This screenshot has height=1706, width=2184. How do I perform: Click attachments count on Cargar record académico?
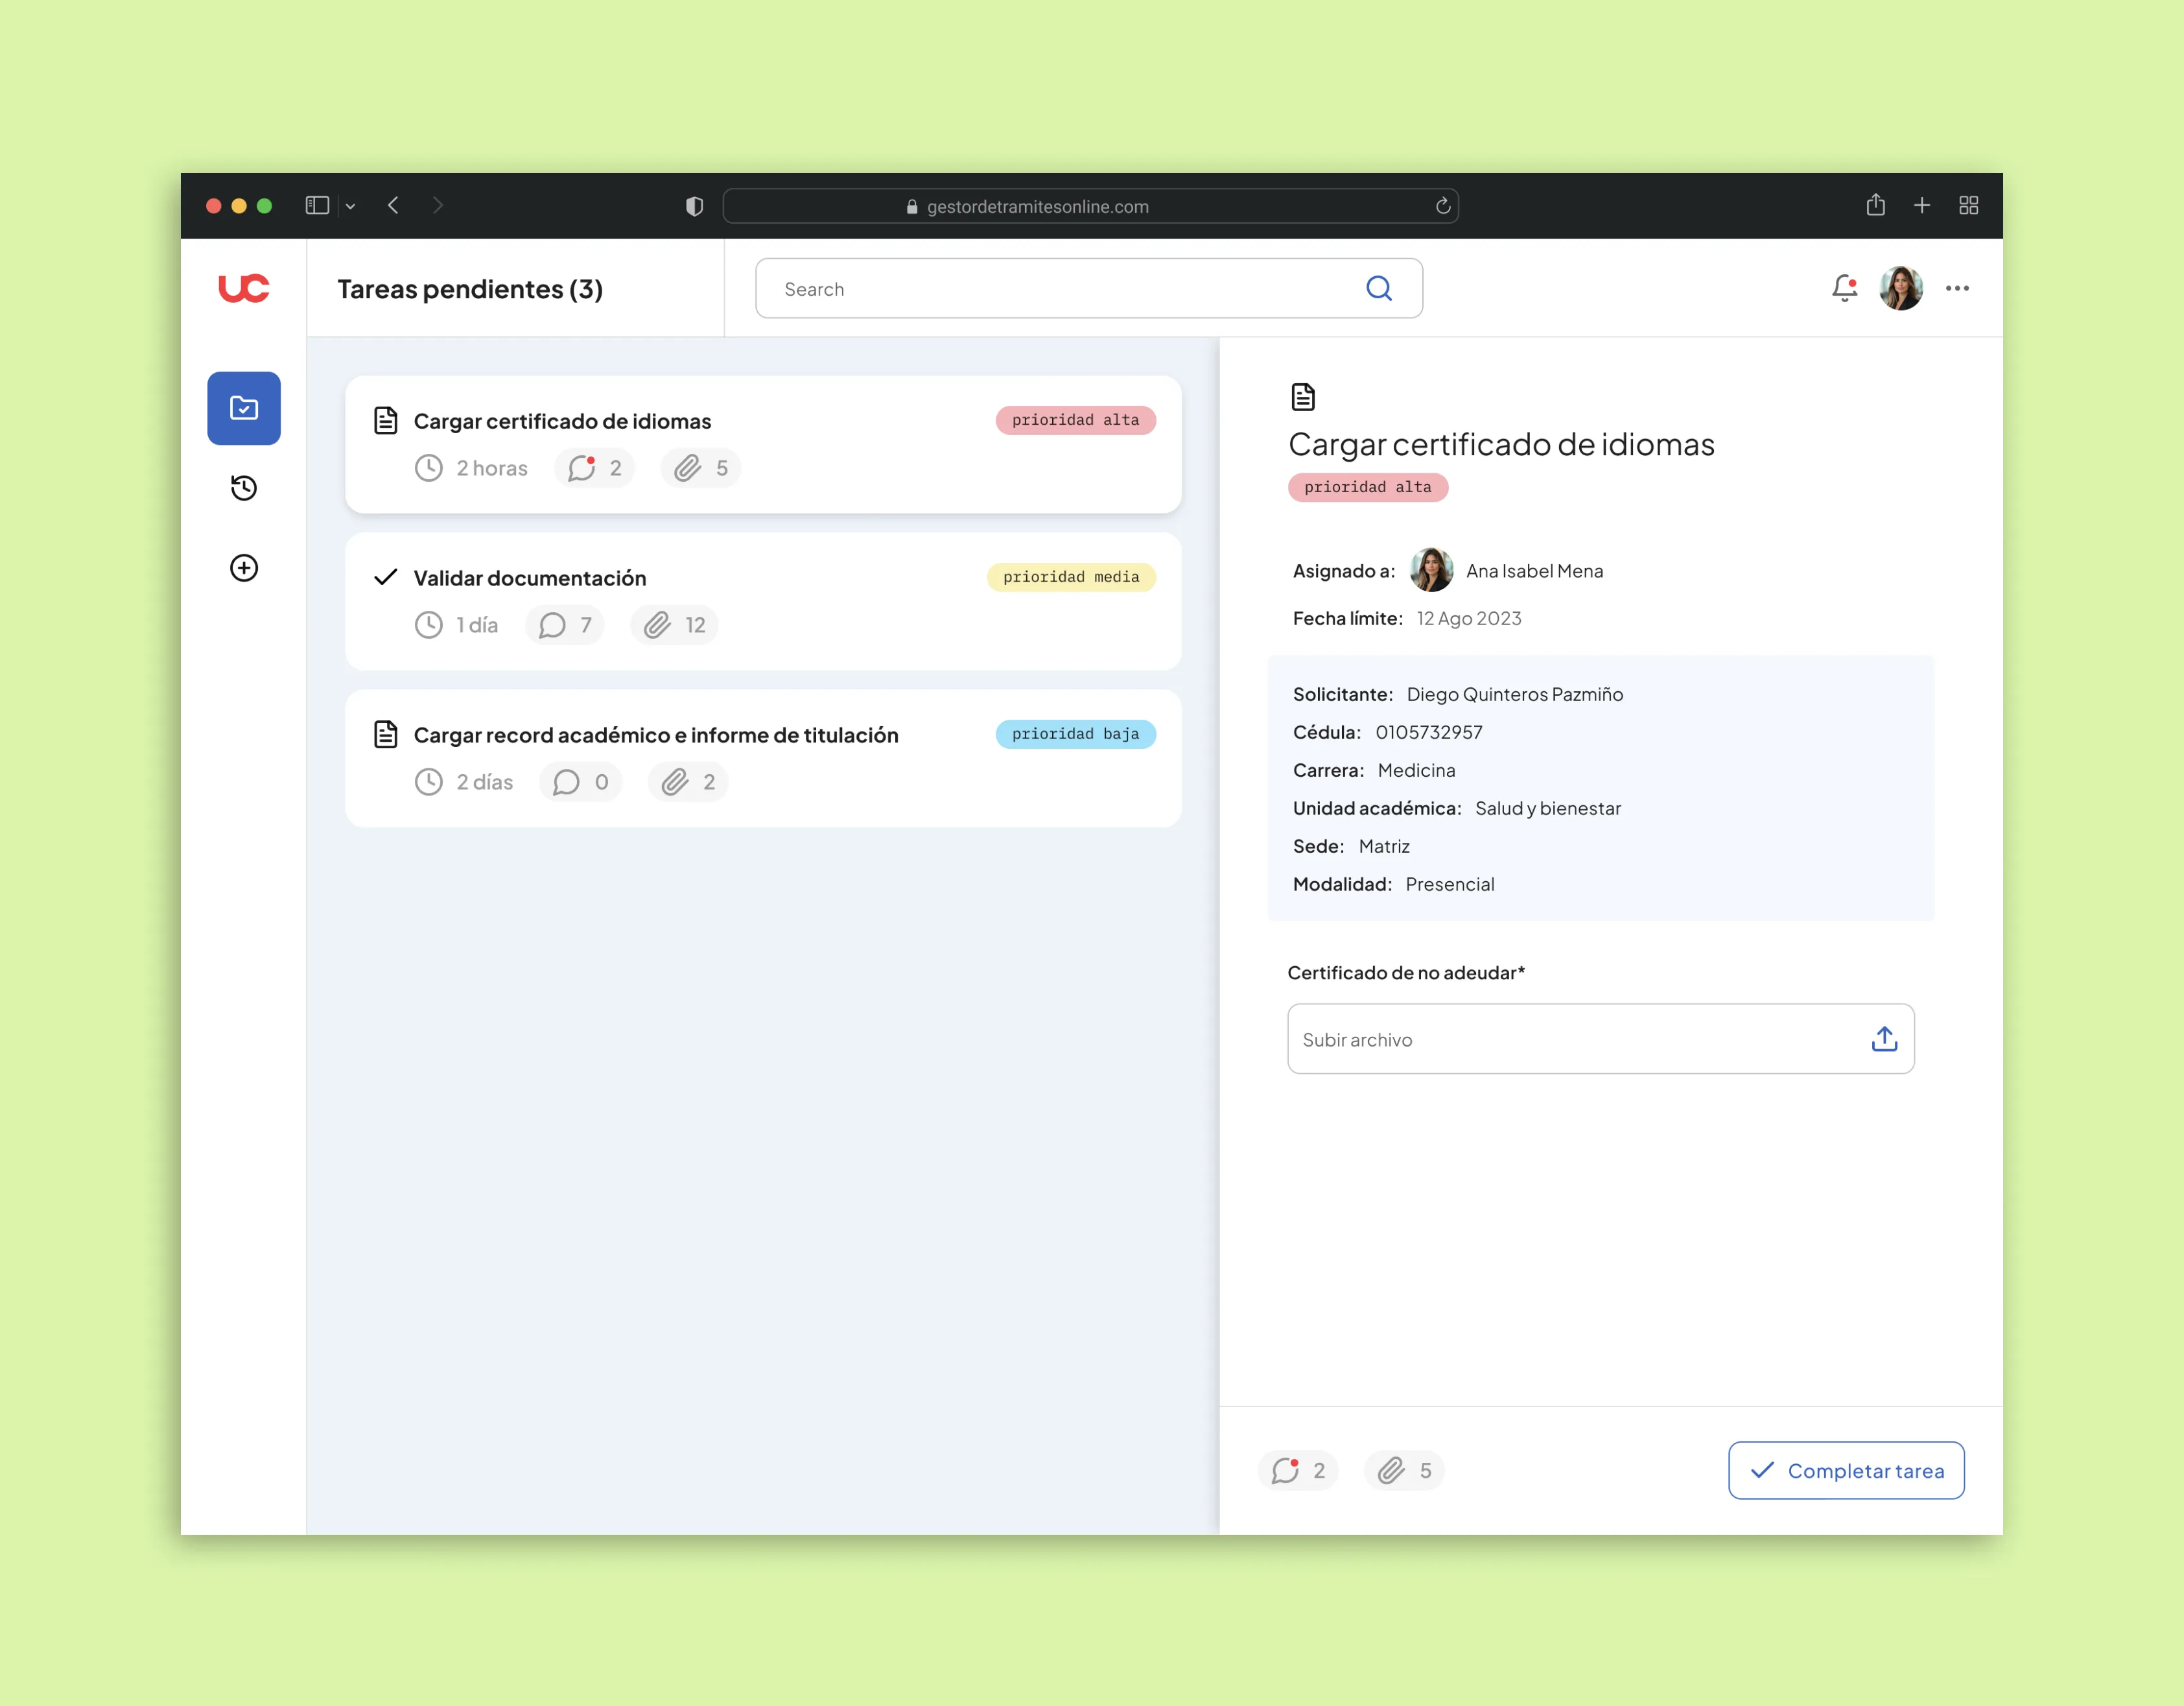(688, 782)
